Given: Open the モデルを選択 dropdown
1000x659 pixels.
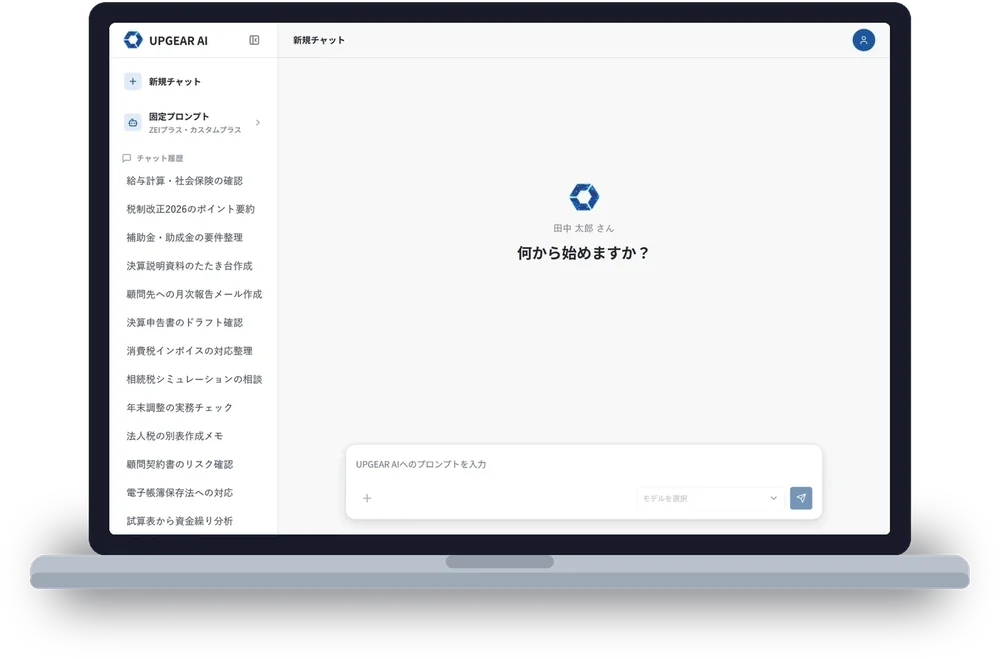Looking at the screenshot, I should point(710,498).
